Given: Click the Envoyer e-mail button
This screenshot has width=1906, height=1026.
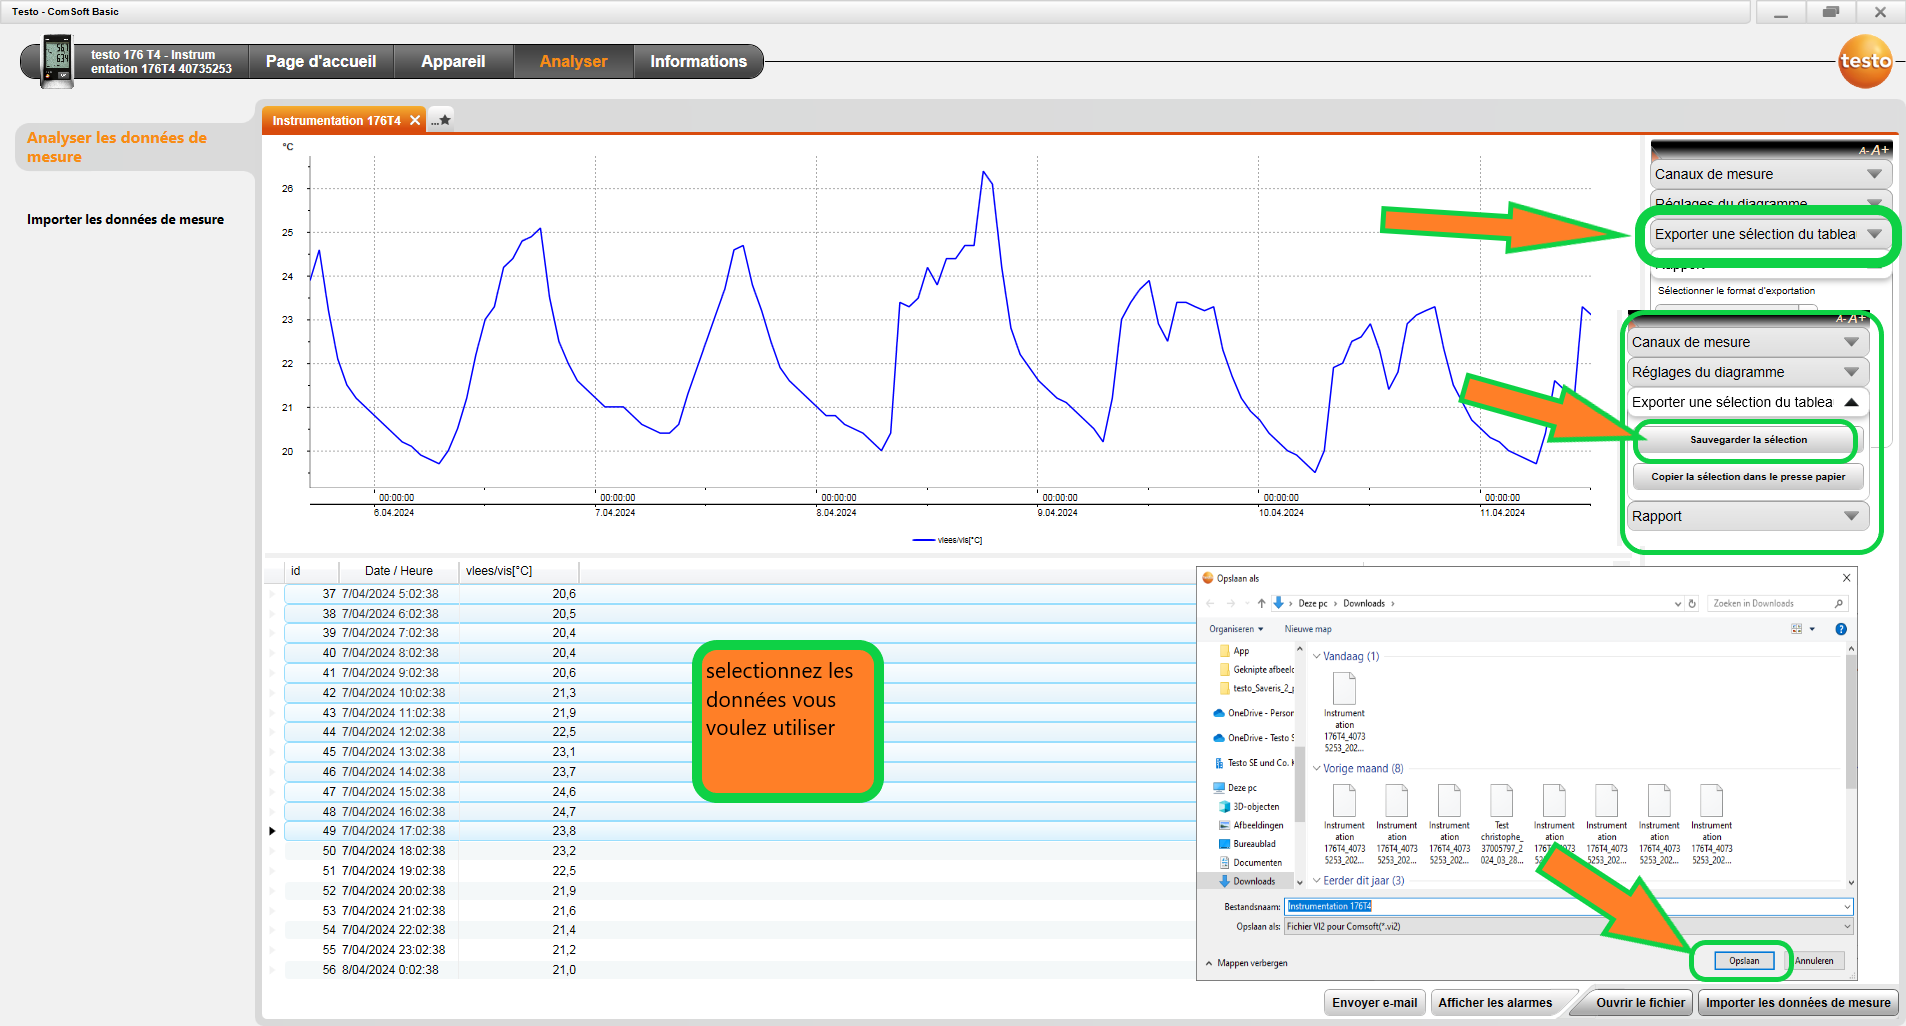Looking at the screenshot, I should [1374, 1003].
